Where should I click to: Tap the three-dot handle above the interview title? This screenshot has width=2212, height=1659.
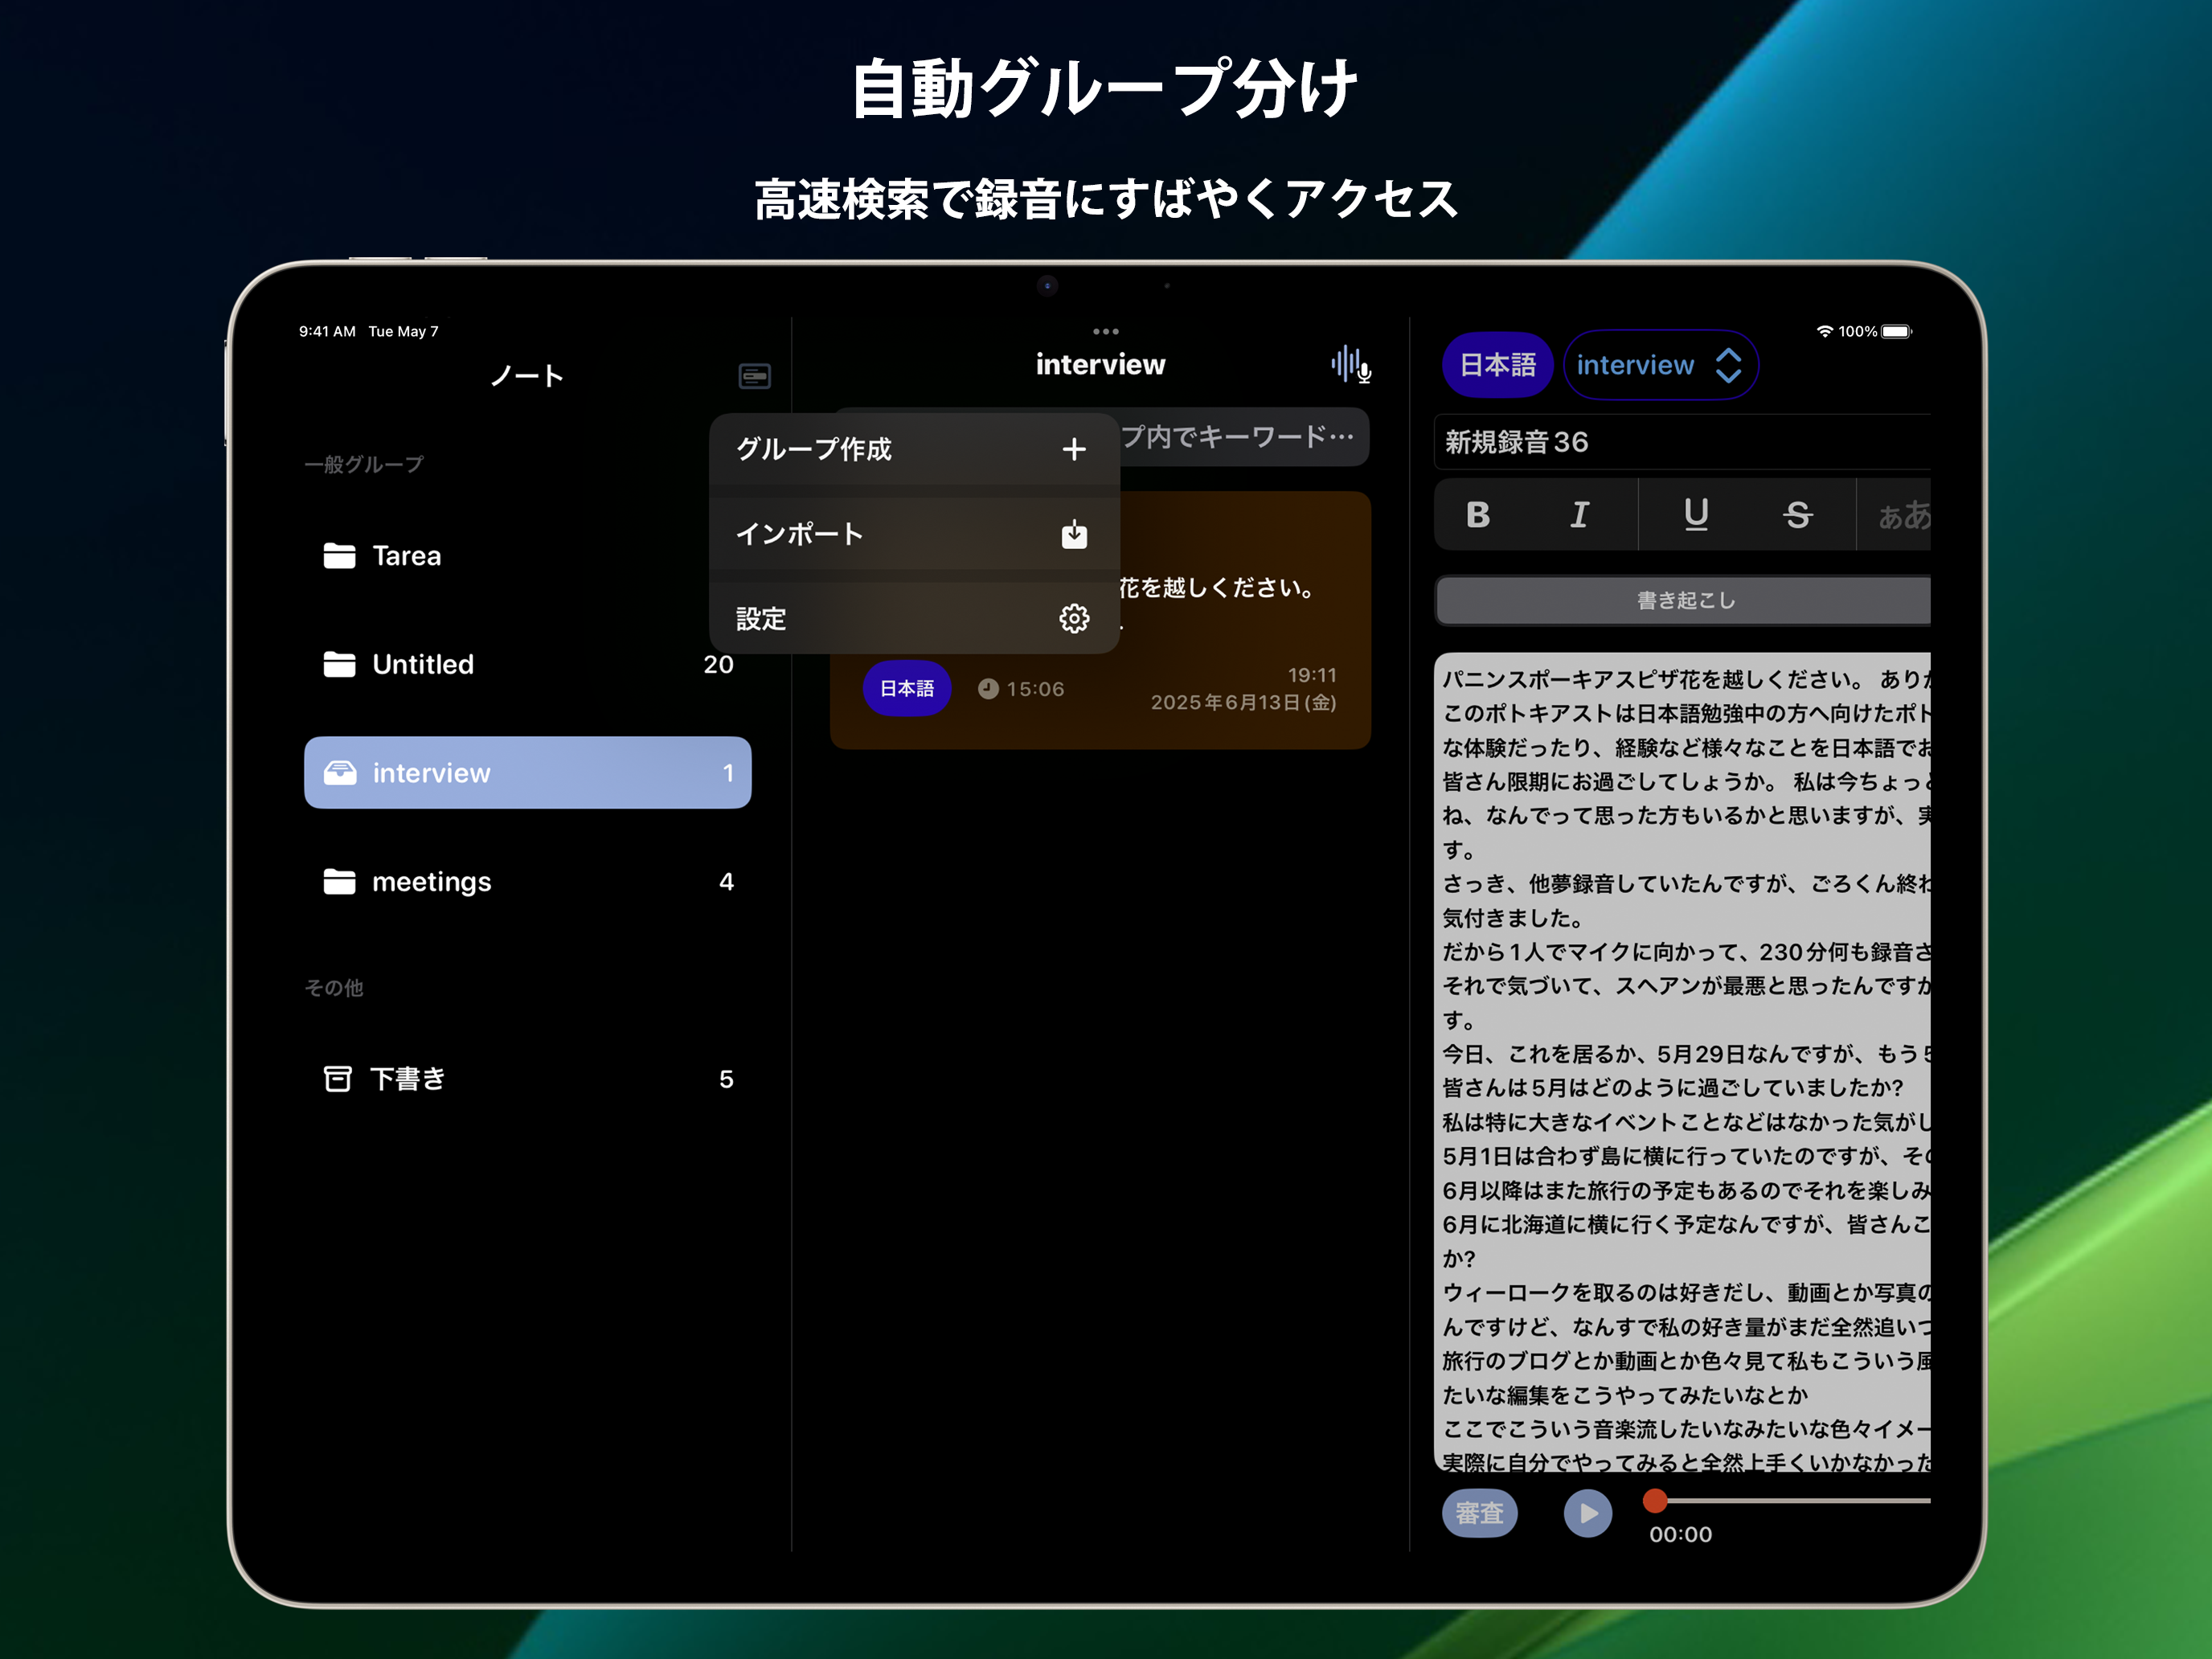tap(1105, 331)
